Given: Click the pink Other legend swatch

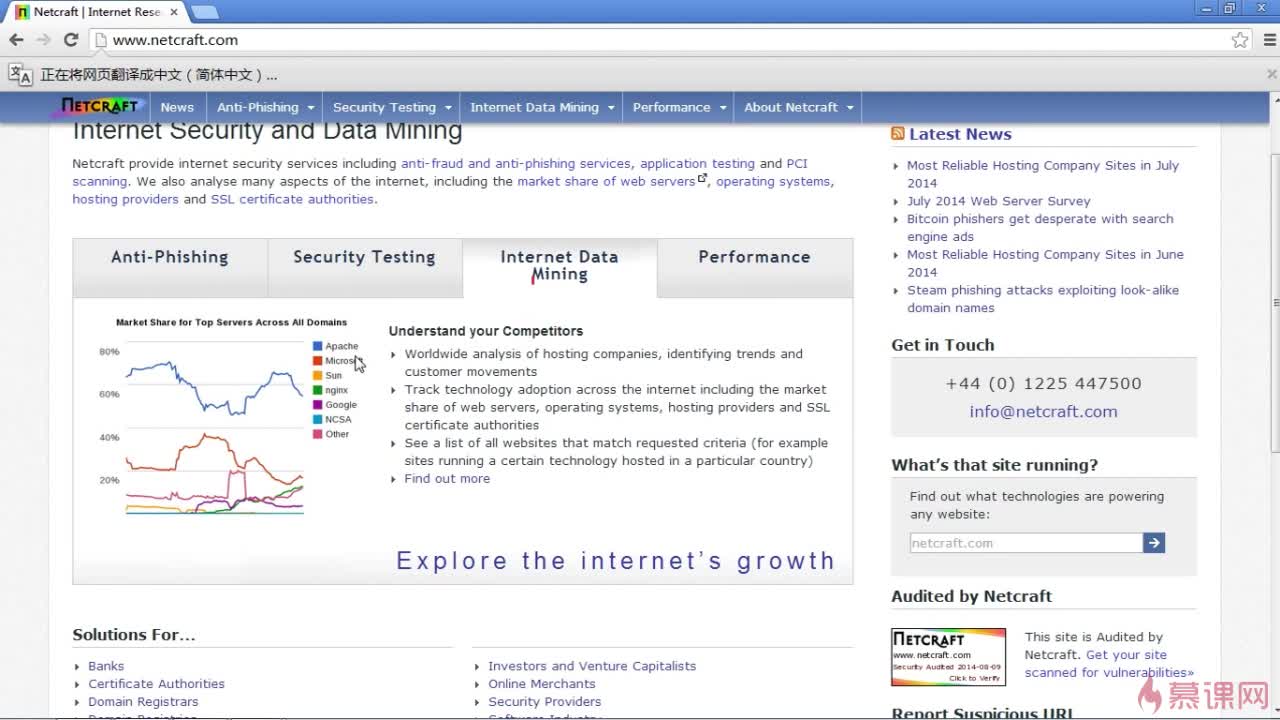Looking at the screenshot, I should pos(318,434).
